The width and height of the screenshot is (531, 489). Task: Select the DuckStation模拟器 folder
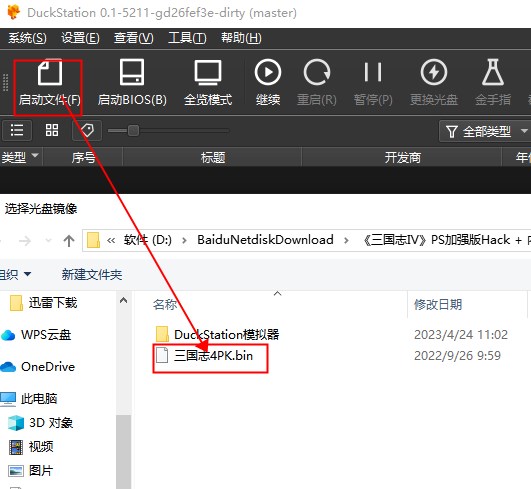click(217, 335)
